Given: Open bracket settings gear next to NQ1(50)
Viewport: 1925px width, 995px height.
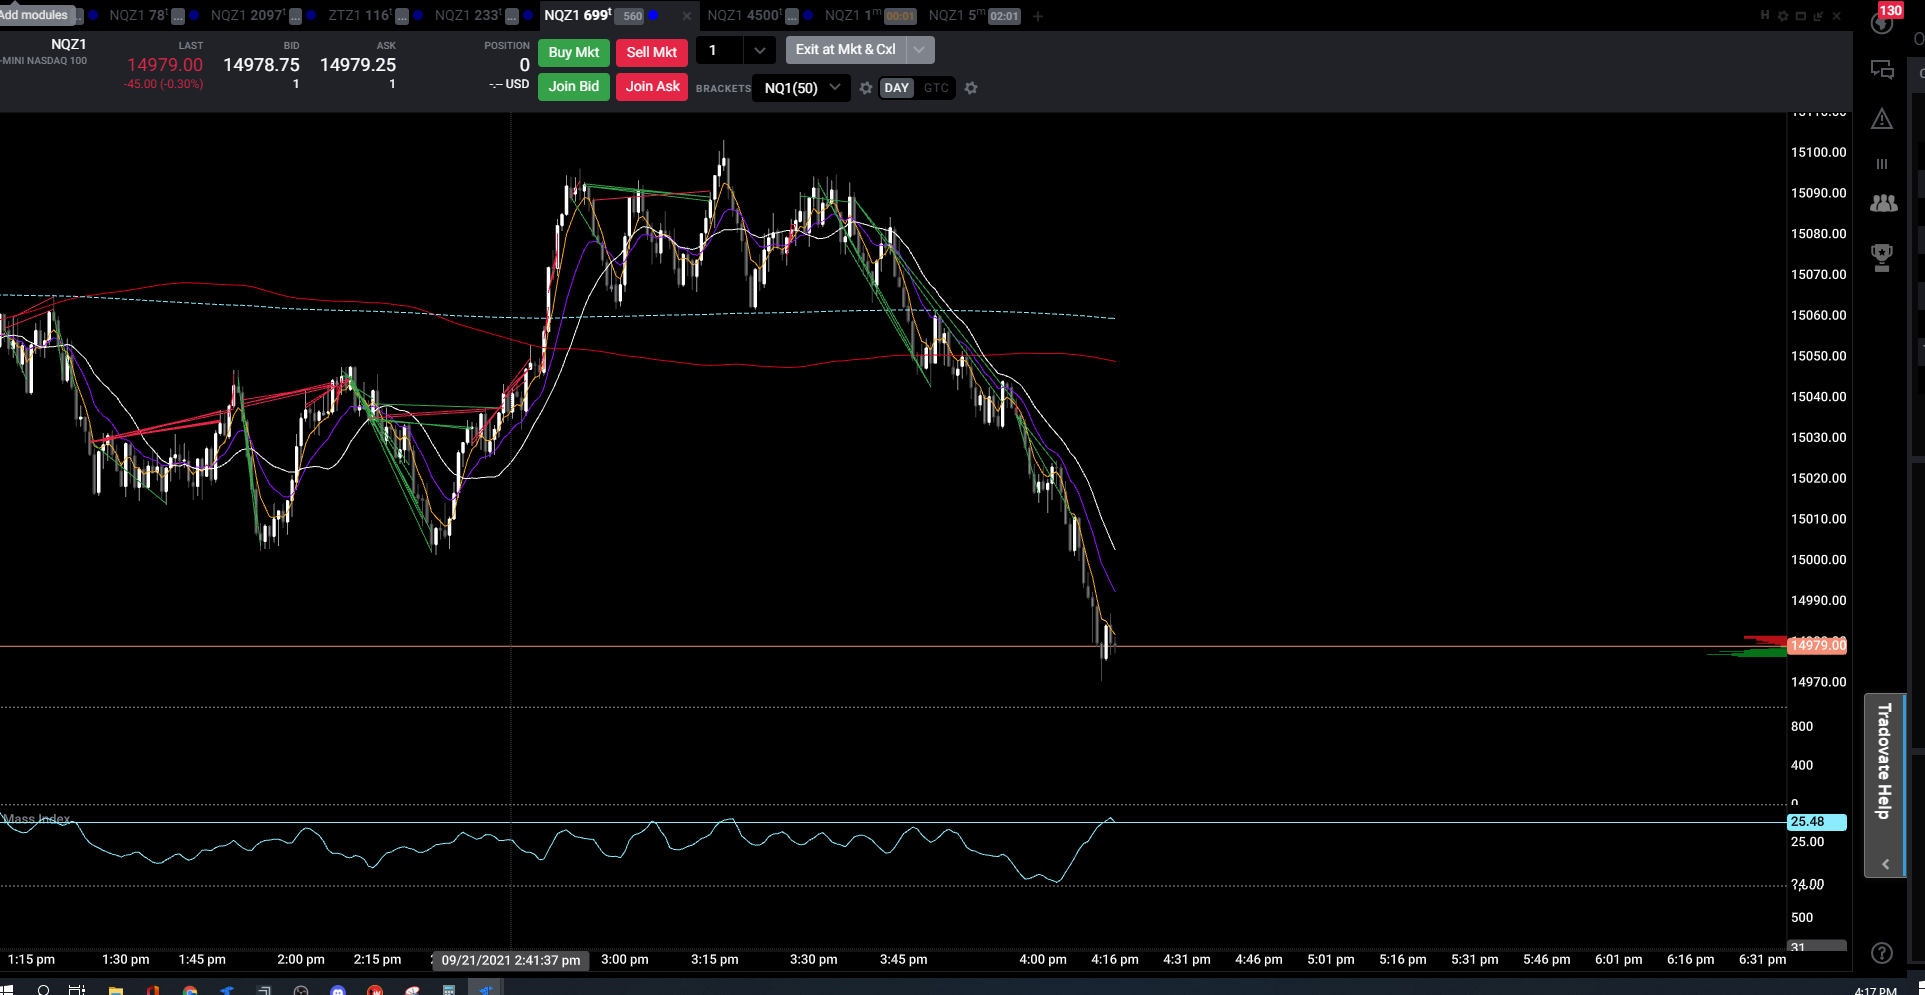Looking at the screenshot, I should (x=866, y=88).
